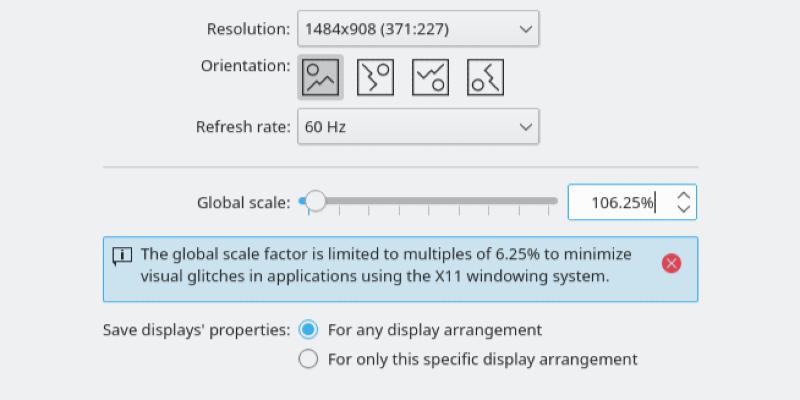The width and height of the screenshot is (800, 400).
Task: Click the "Orientation:" label
Action: [x=245, y=66]
